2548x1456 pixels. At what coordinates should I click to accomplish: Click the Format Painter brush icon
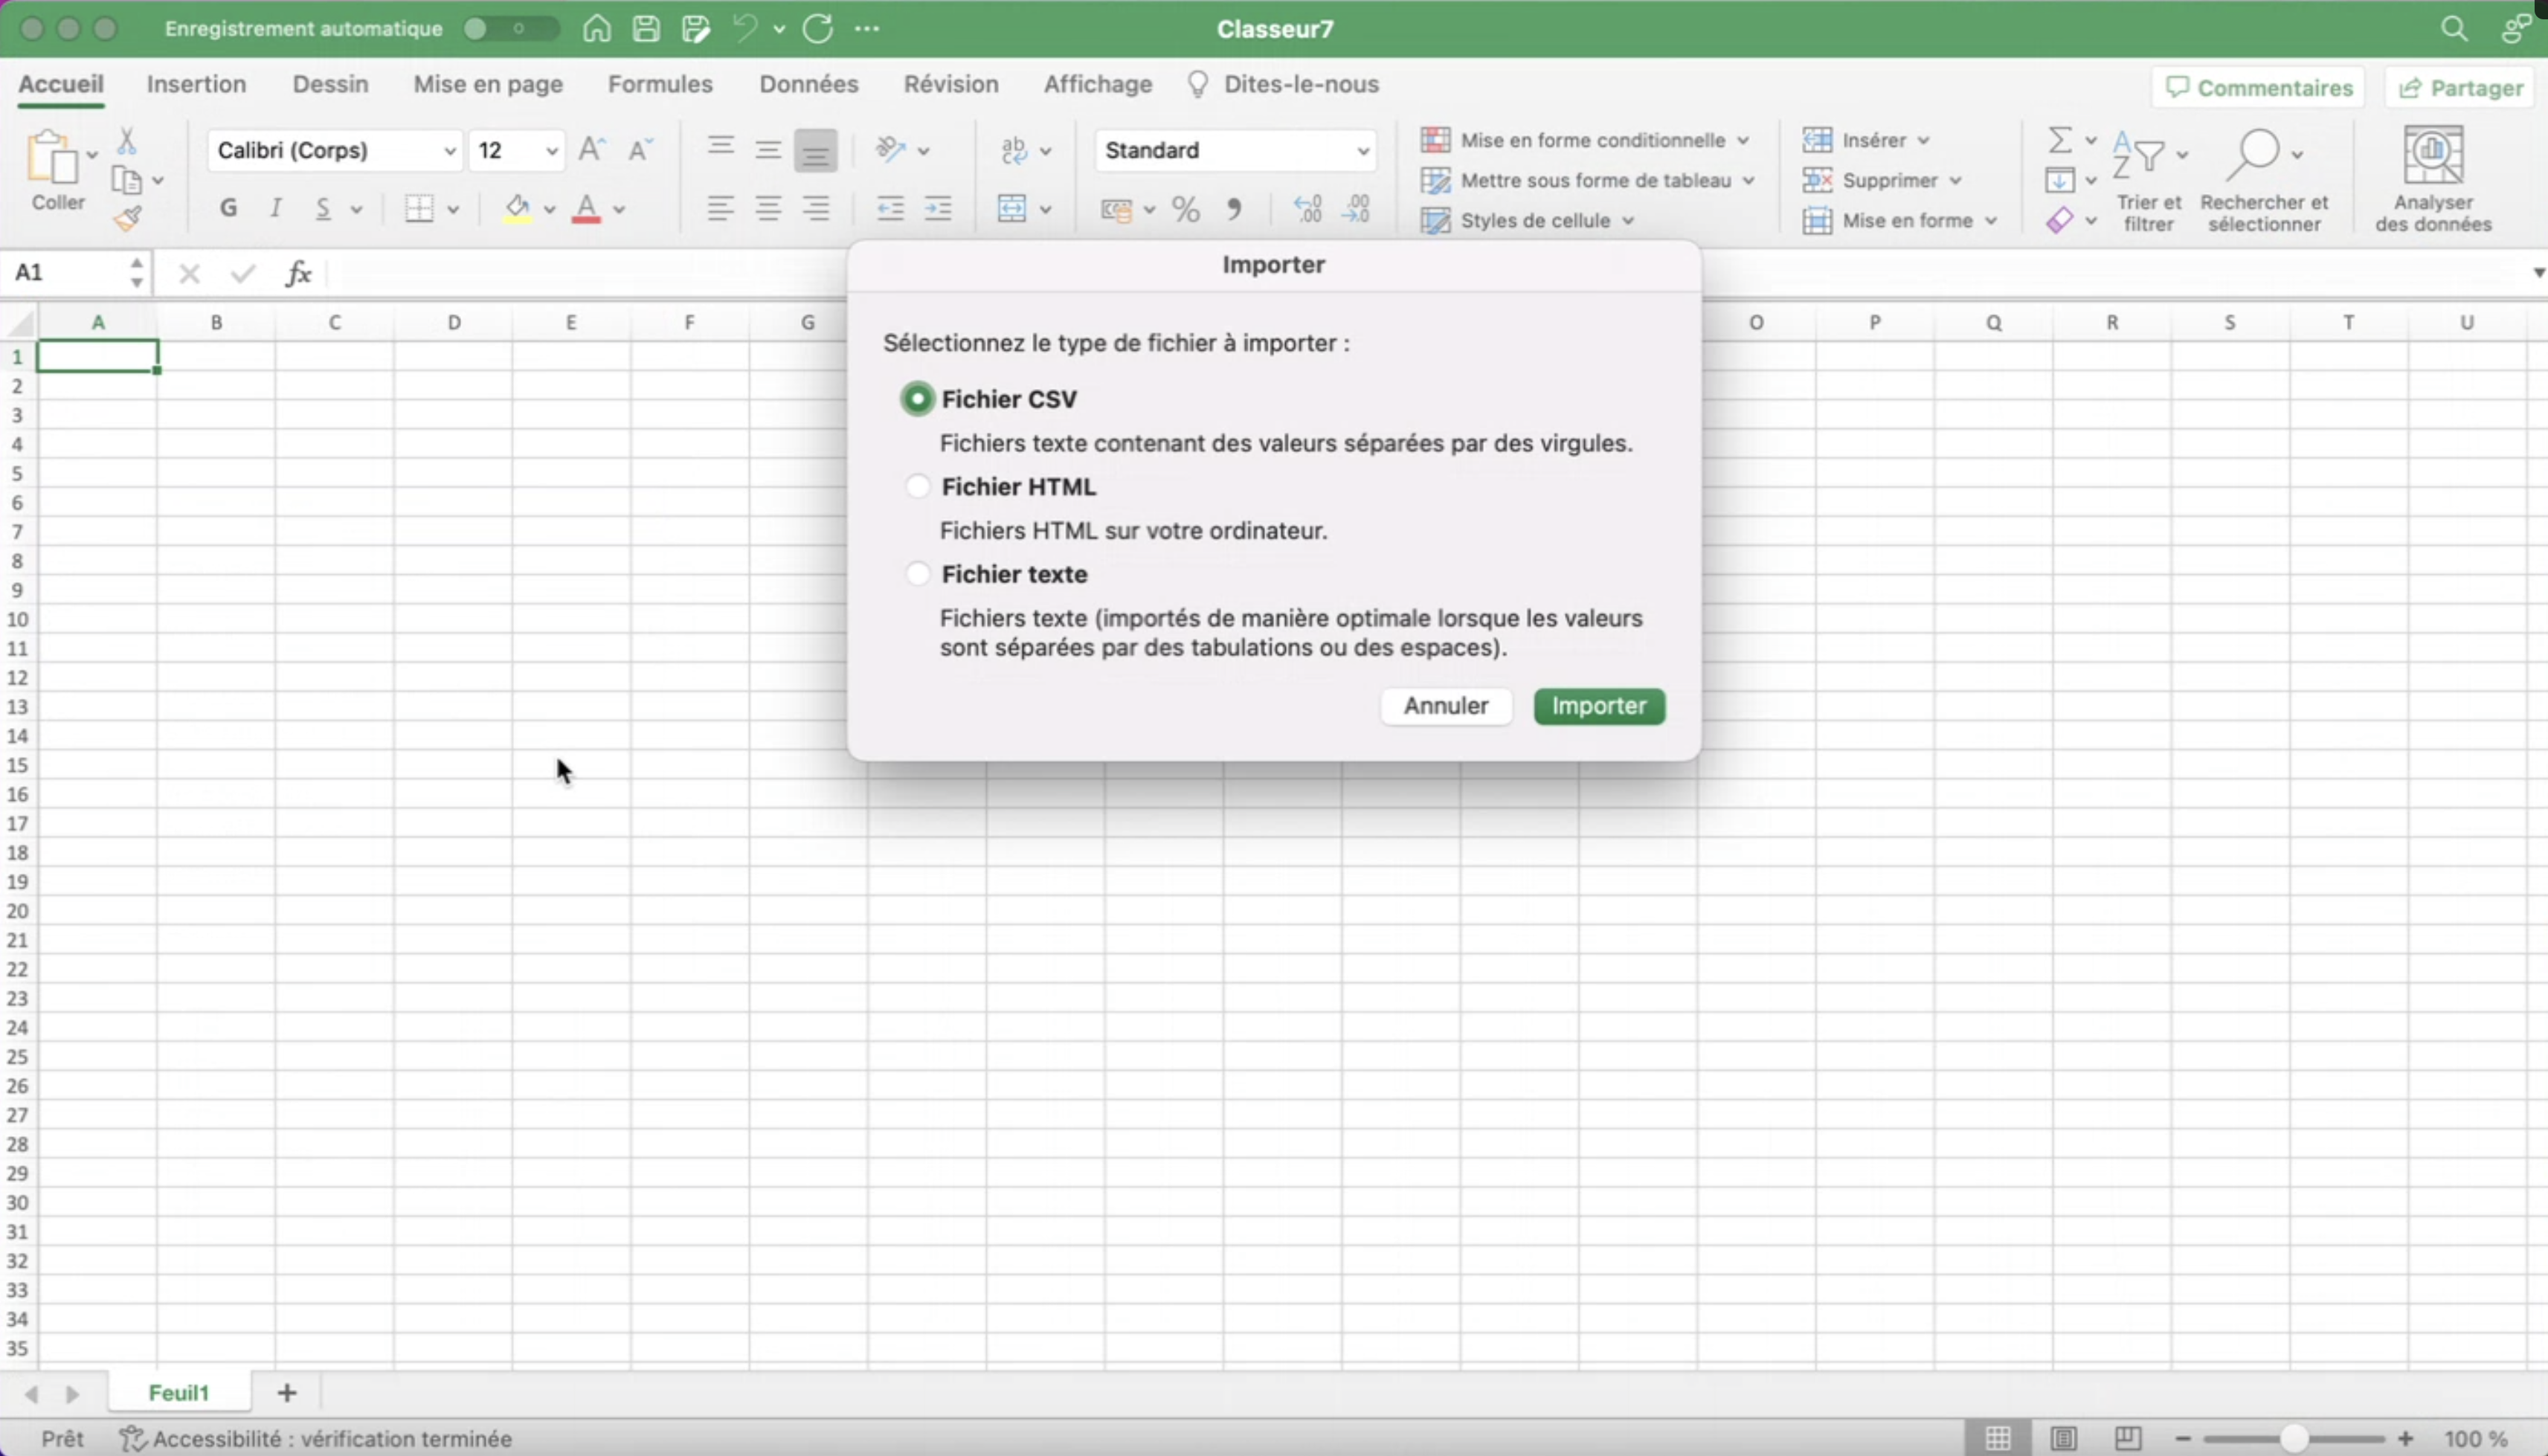point(127,218)
